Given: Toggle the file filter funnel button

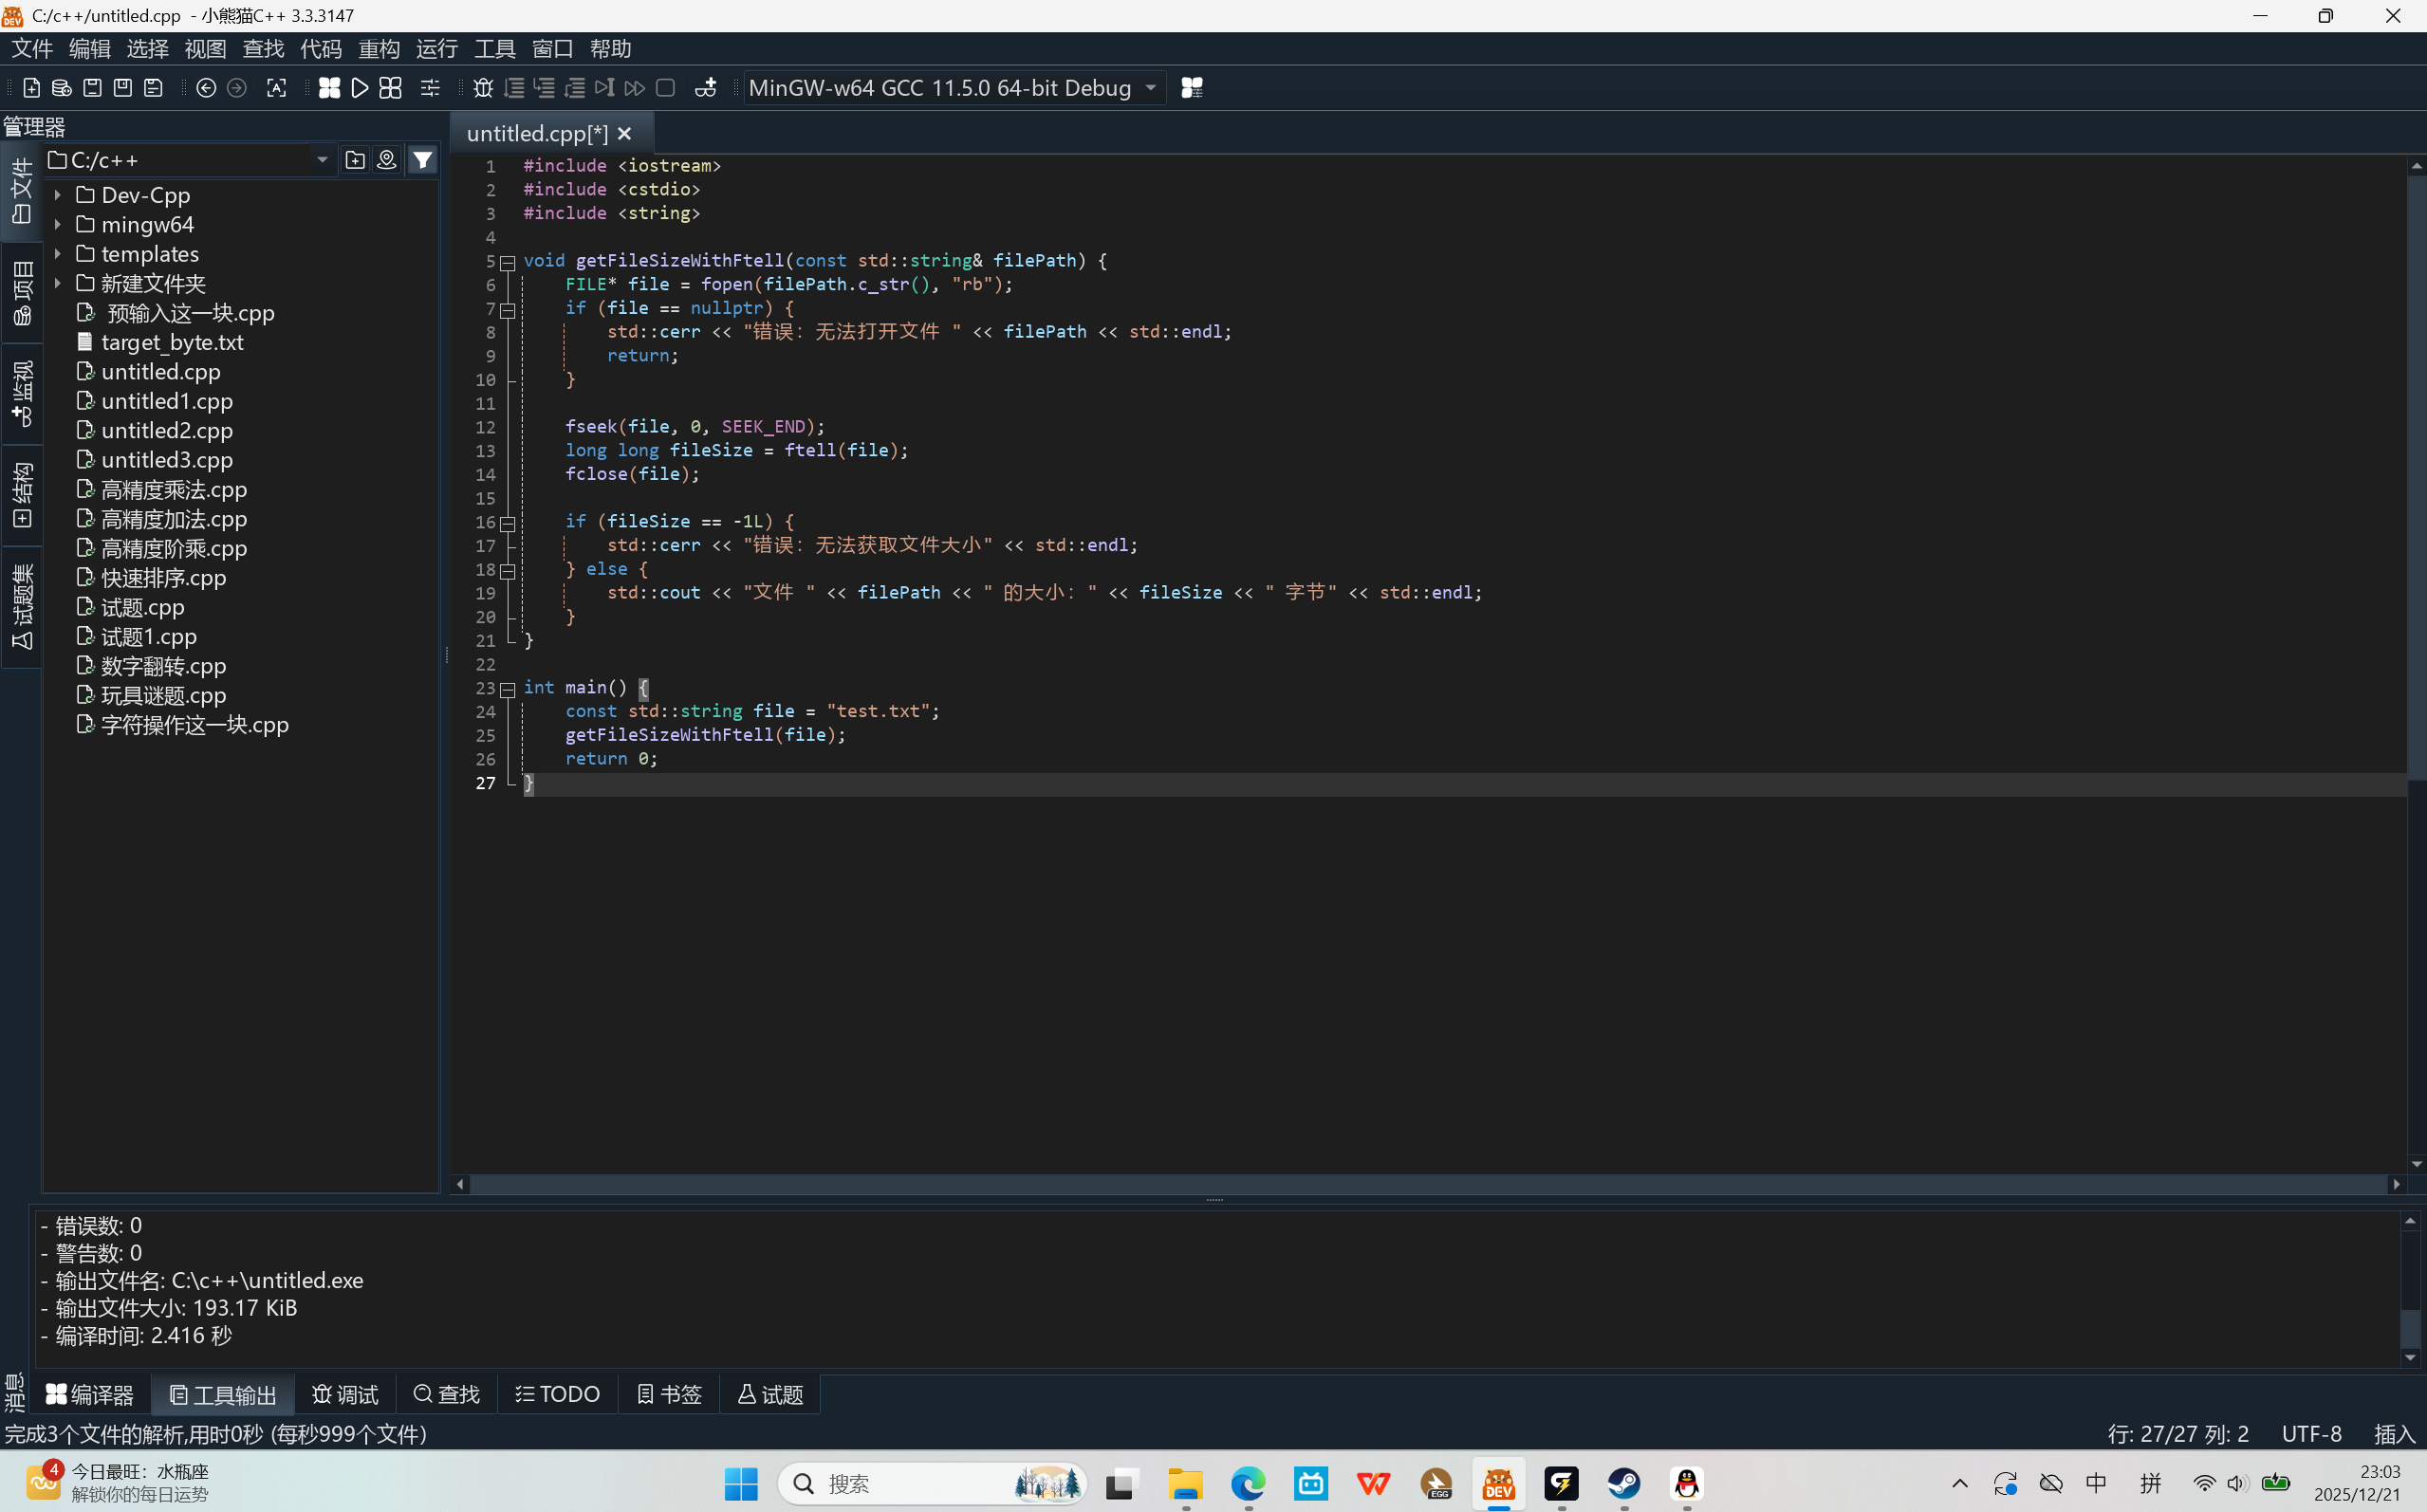Looking at the screenshot, I should (x=423, y=160).
